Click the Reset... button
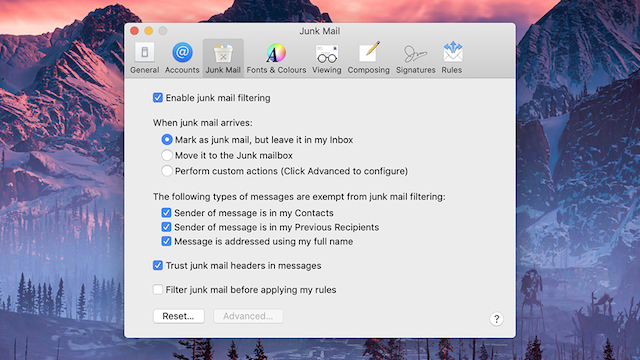The image size is (640, 360). click(179, 316)
